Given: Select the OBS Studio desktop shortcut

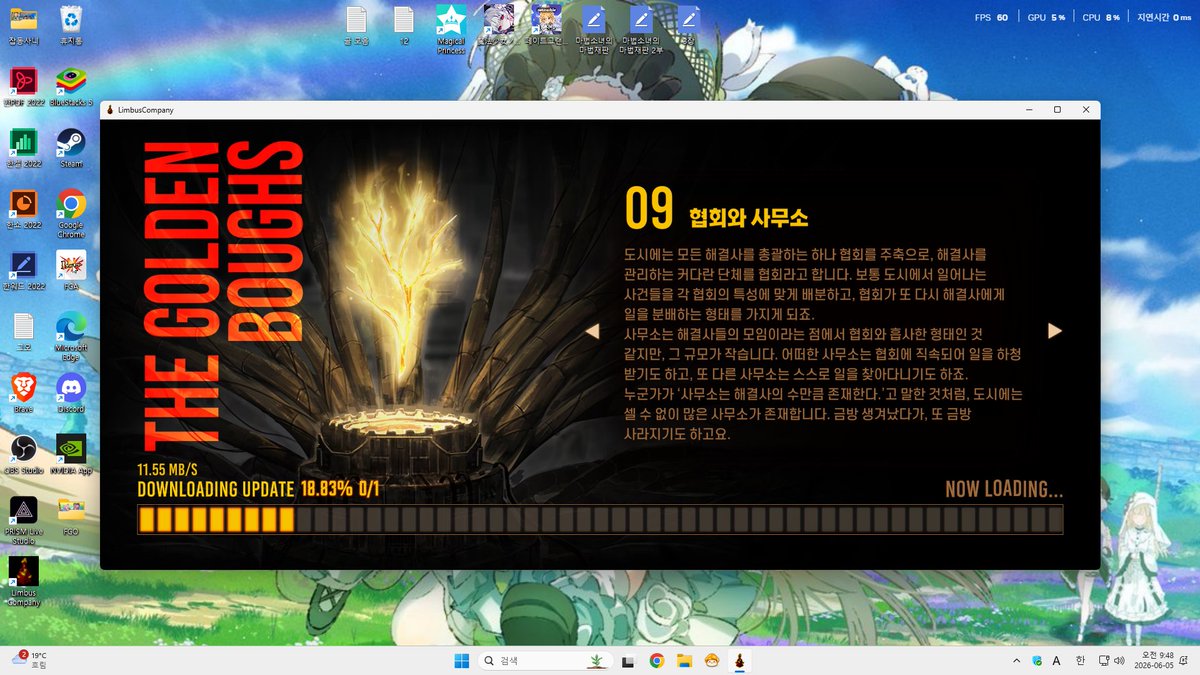Looking at the screenshot, I should [x=23, y=453].
